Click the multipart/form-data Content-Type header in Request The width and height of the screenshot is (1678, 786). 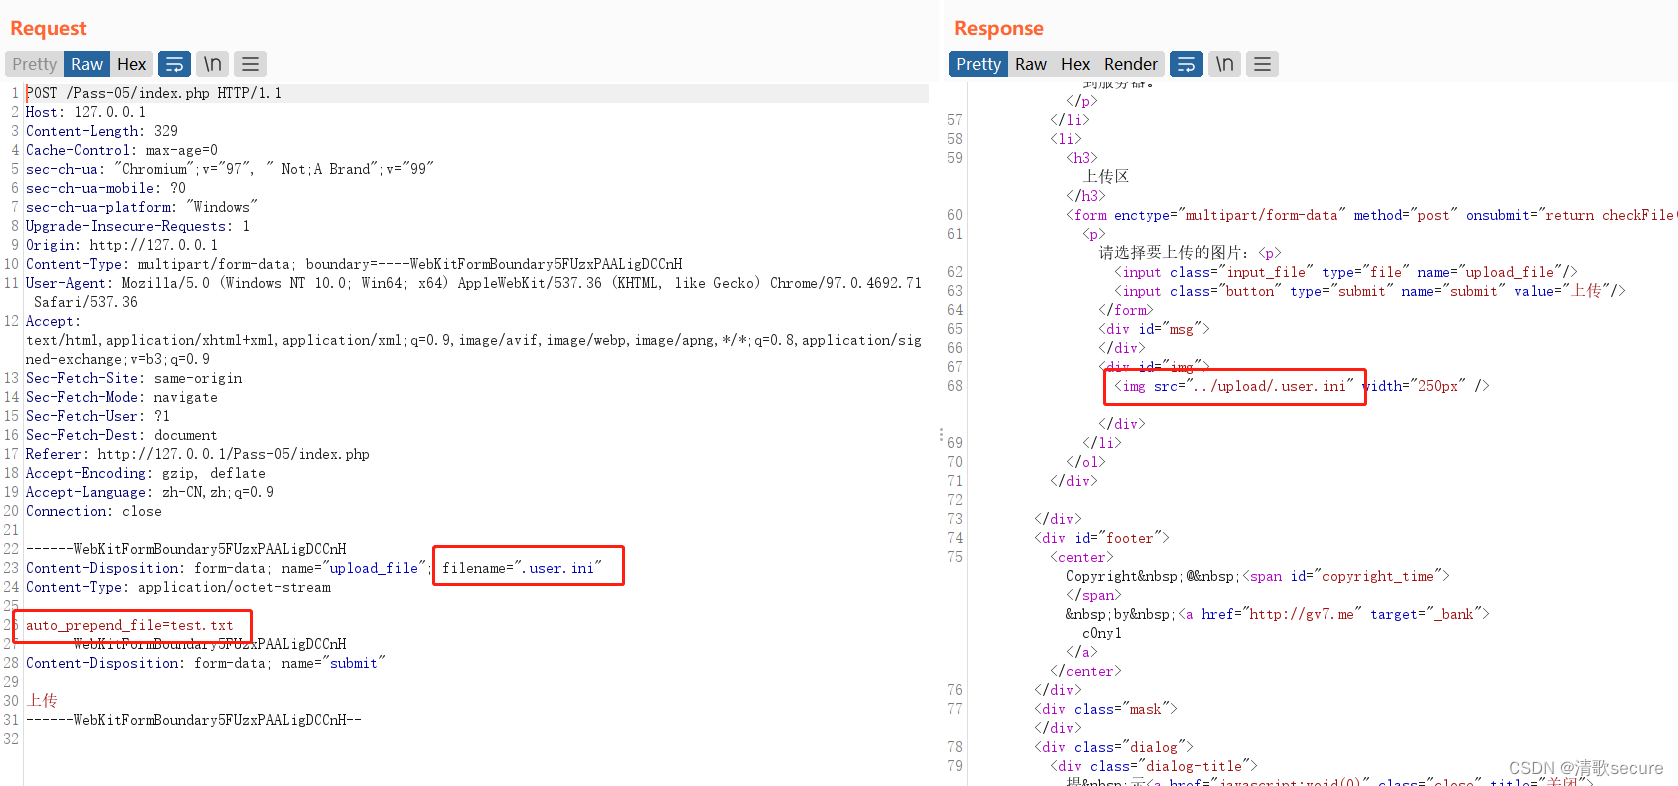point(354,264)
